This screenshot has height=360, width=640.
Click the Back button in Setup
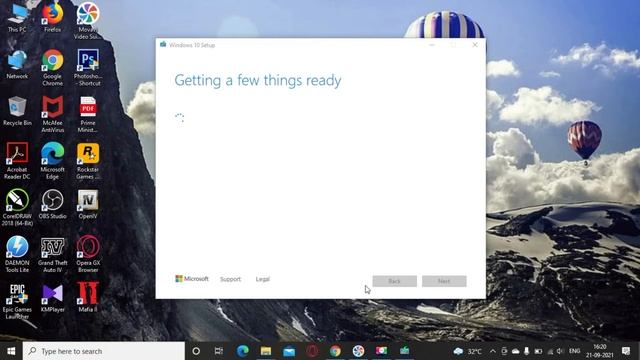point(394,281)
